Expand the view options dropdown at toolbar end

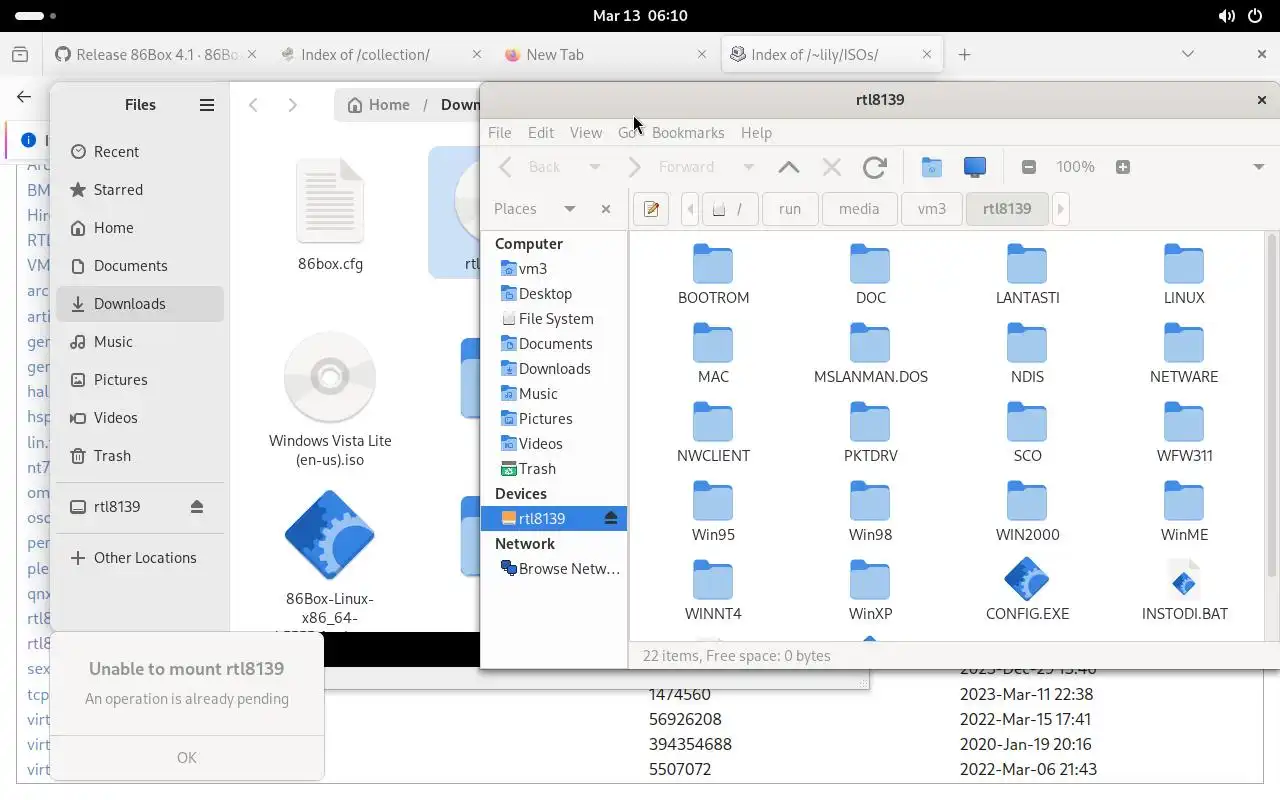click(1259, 167)
